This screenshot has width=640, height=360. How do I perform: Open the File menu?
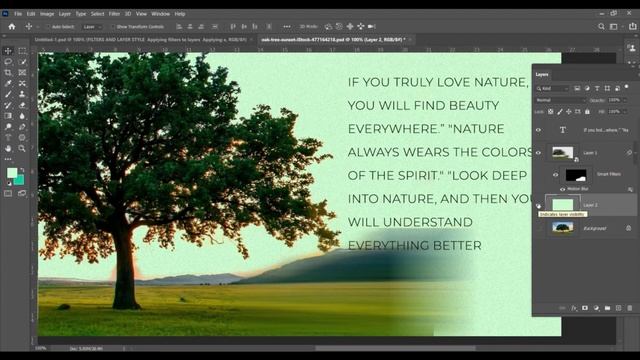[x=18, y=14]
